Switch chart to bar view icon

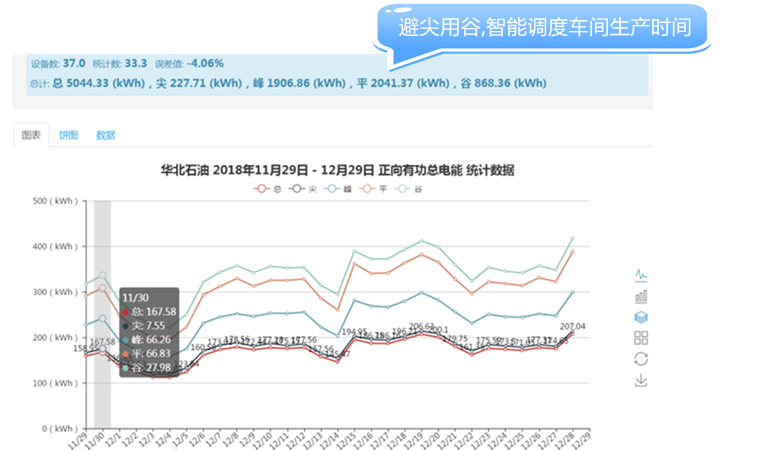pyautogui.click(x=641, y=296)
